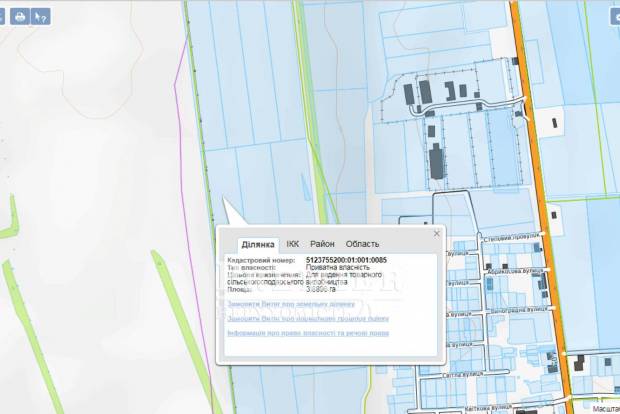Click the normative monetary valuation extract link
Viewport: 620px width, 414px height.
pyautogui.click(x=307, y=318)
